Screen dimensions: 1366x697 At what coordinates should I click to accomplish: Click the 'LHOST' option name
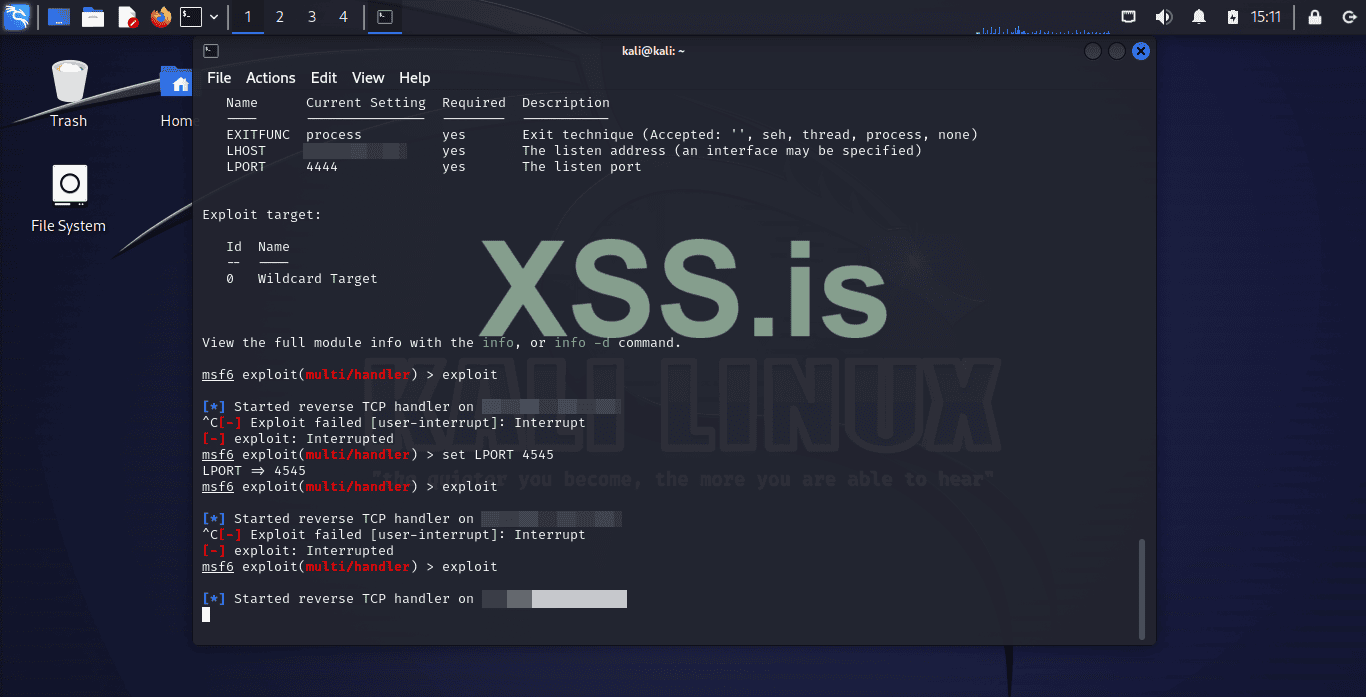(246, 150)
